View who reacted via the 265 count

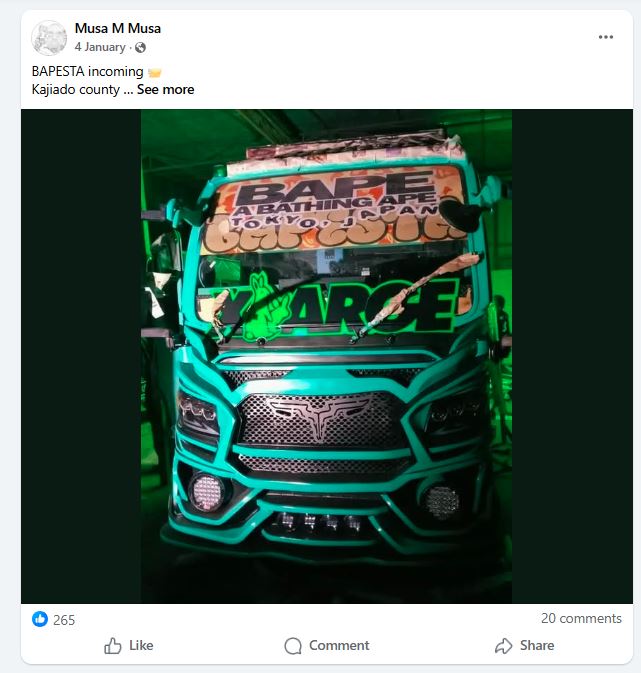(64, 620)
